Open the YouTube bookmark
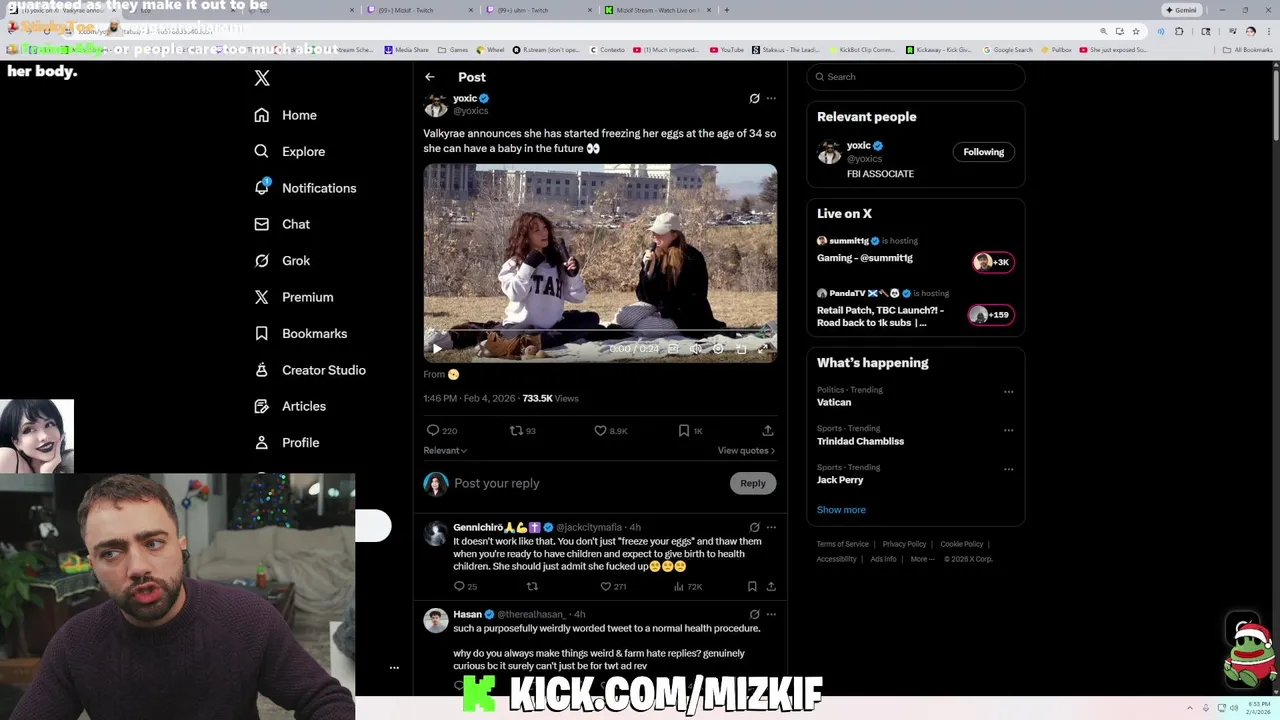 click(727, 49)
